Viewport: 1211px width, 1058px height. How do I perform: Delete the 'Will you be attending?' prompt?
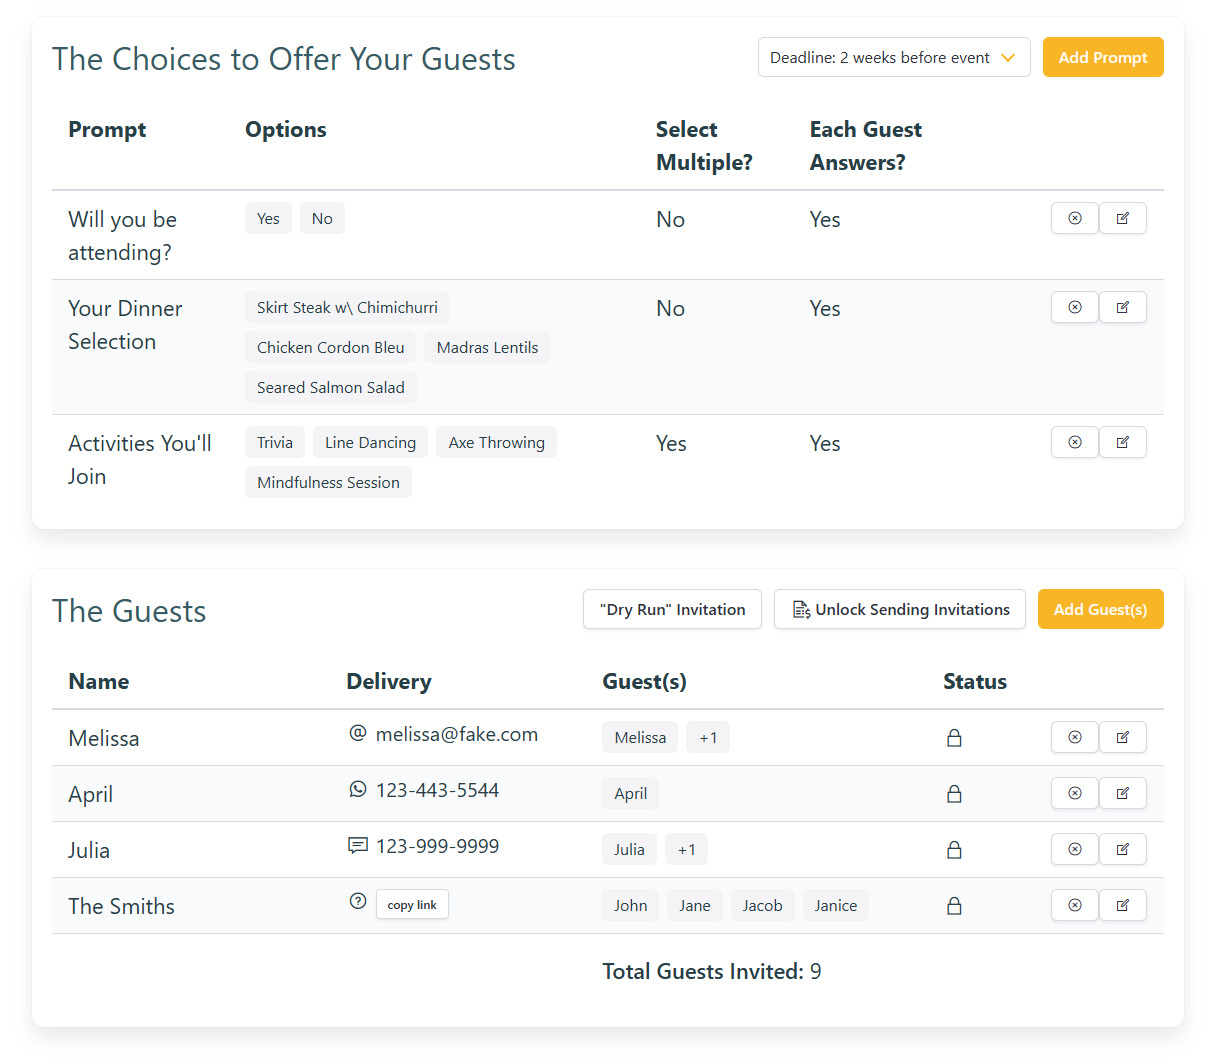(1074, 218)
